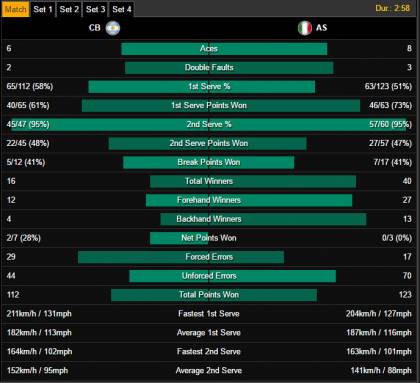Click AS's fastest serve '204km/h / 127mph'

pos(379,314)
